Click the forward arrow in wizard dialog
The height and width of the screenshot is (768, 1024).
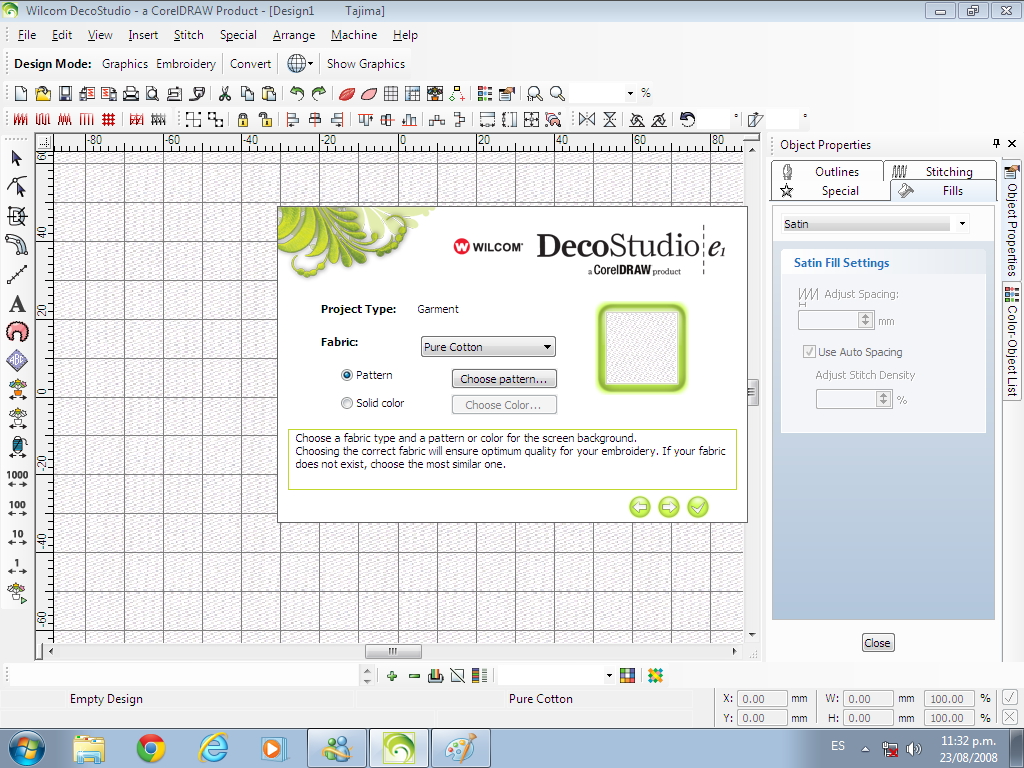coord(669,507)
